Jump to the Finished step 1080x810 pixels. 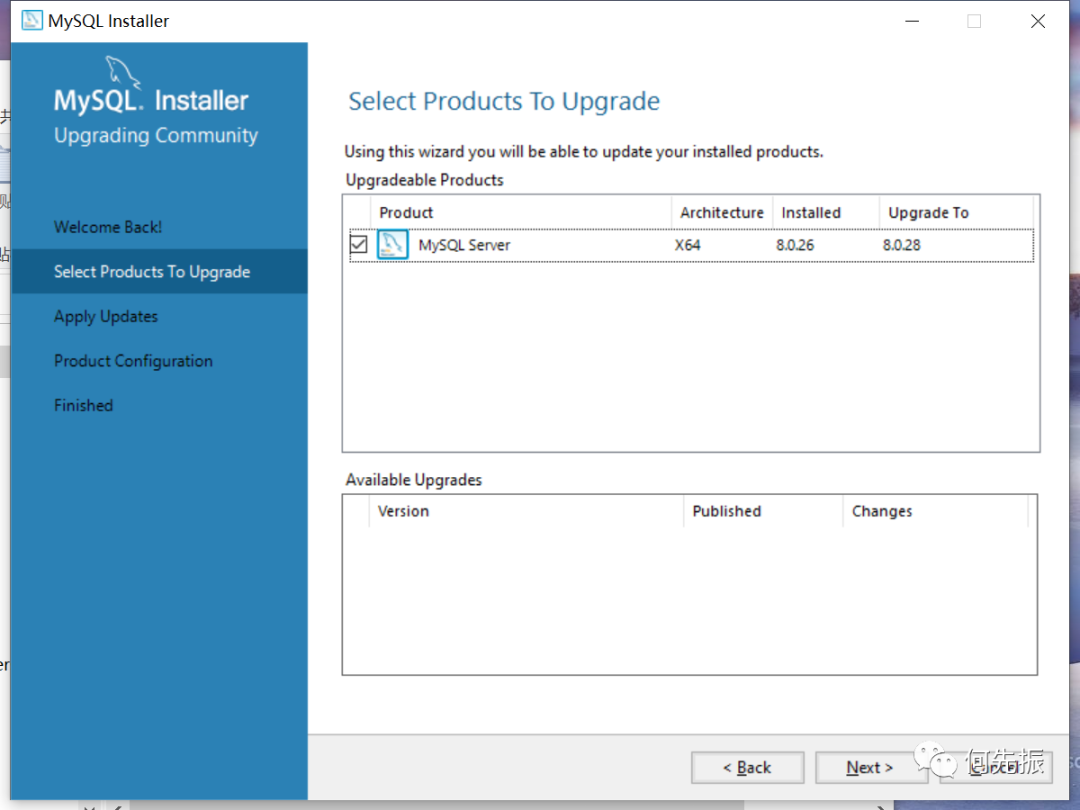point(83,406)
